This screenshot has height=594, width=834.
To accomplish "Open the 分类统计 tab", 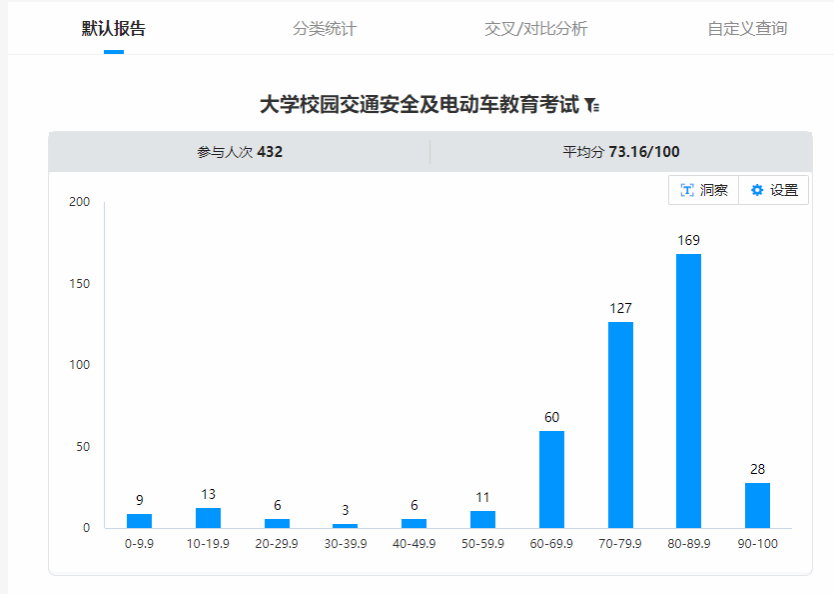I will (x=324, y=28).
